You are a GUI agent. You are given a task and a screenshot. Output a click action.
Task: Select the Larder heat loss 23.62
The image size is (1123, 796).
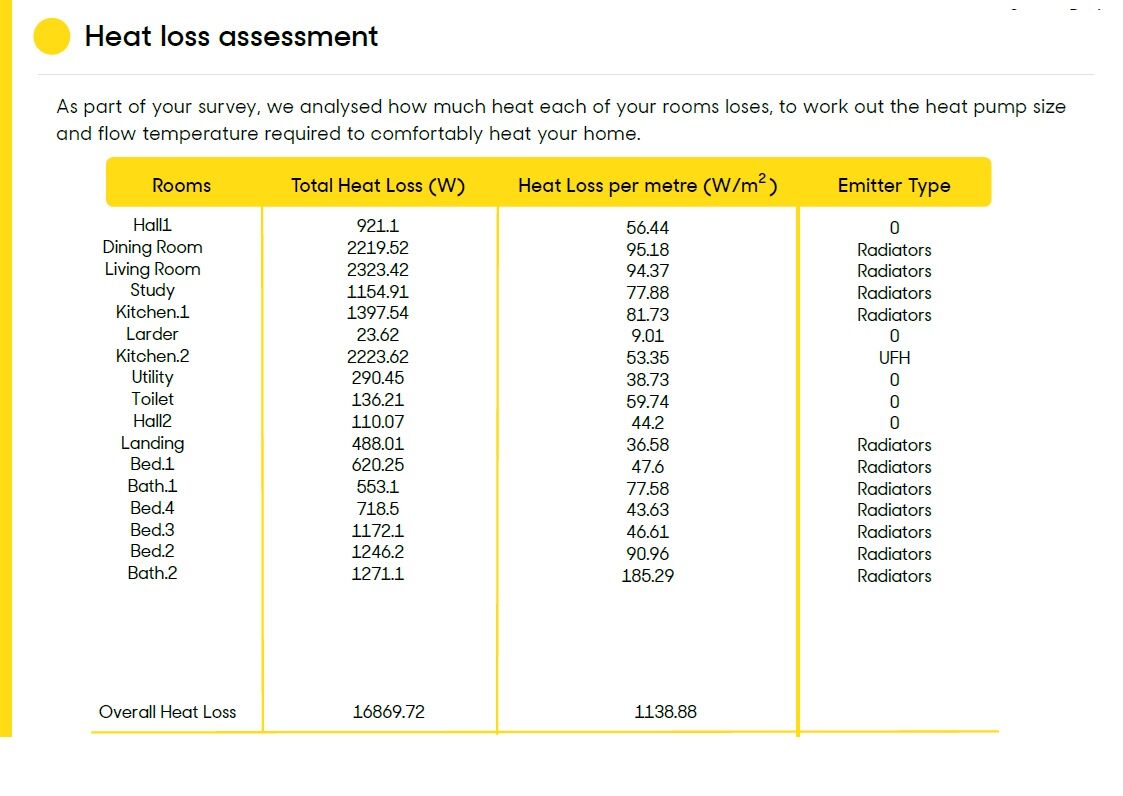pyautogui.click(x=377, y=335)
